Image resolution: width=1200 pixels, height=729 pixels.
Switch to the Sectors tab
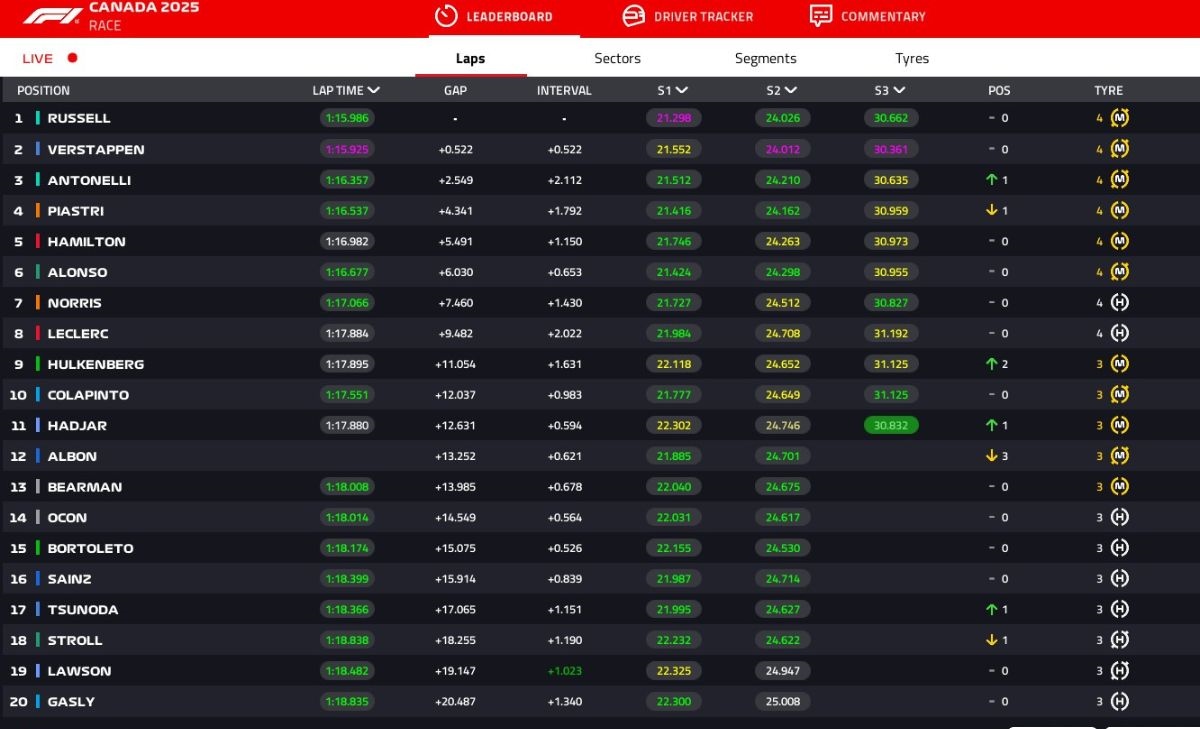coord(617,58)
